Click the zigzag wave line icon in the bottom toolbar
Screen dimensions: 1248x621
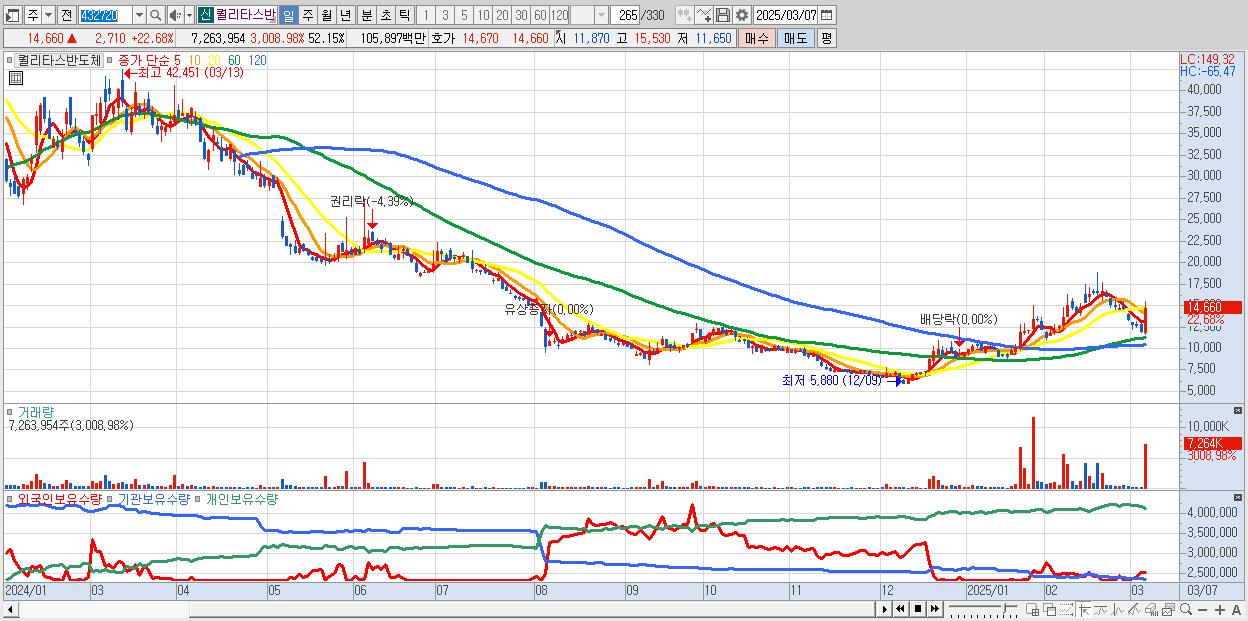(1118, 610)
